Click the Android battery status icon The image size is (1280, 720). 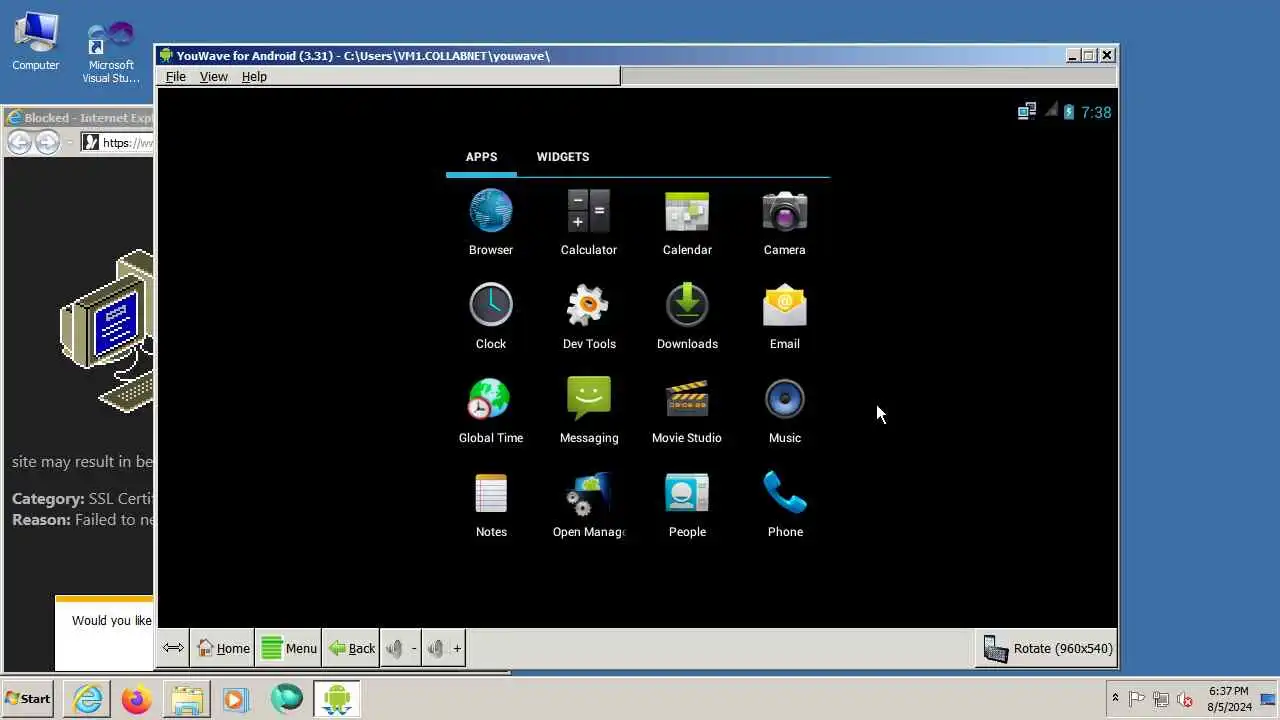pos(1068,112)
